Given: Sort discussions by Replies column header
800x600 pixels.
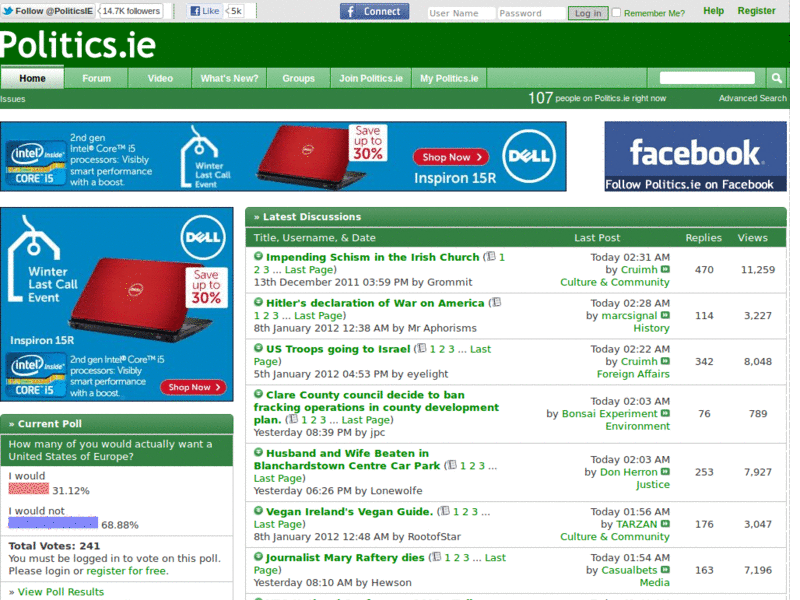Looking at the screenshot, I should coord(703,238).
